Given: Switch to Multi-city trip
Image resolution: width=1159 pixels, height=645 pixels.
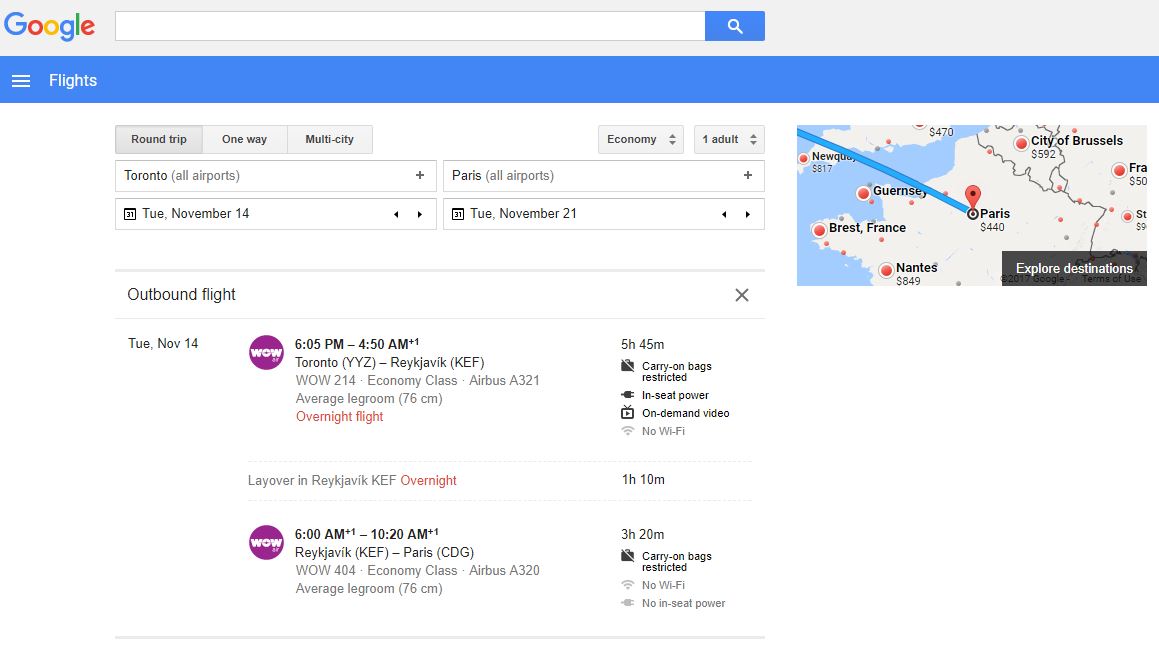Looking at the screenshot, I should pyautogui.click(x=329, y=140).
